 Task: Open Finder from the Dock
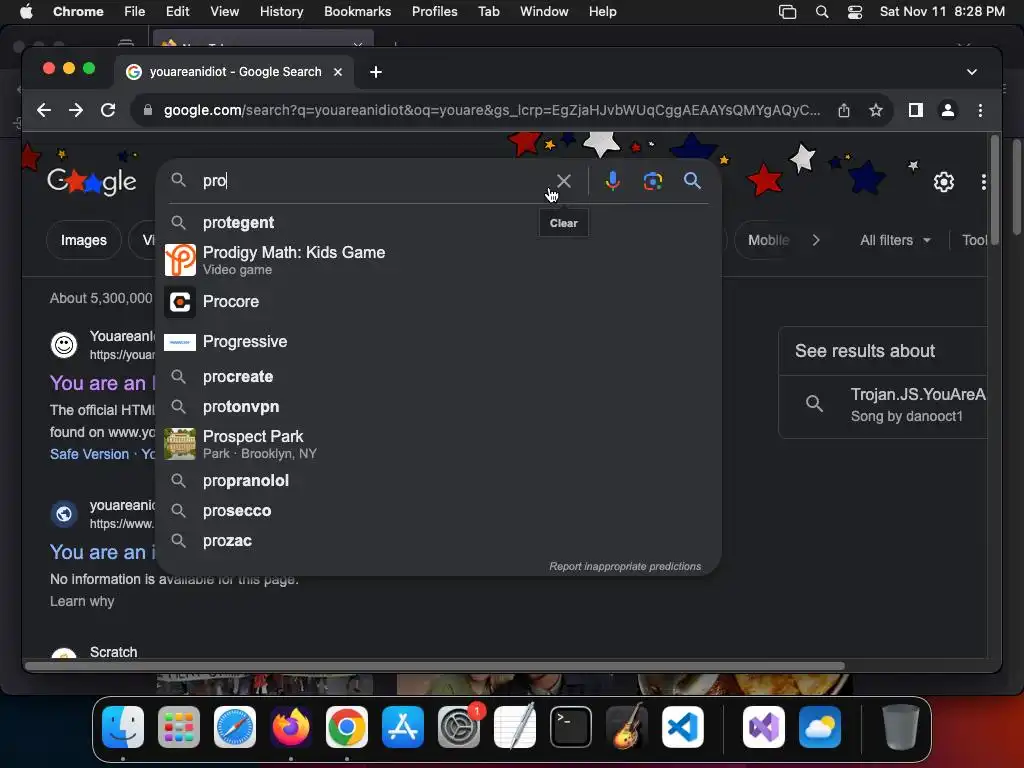123,727
